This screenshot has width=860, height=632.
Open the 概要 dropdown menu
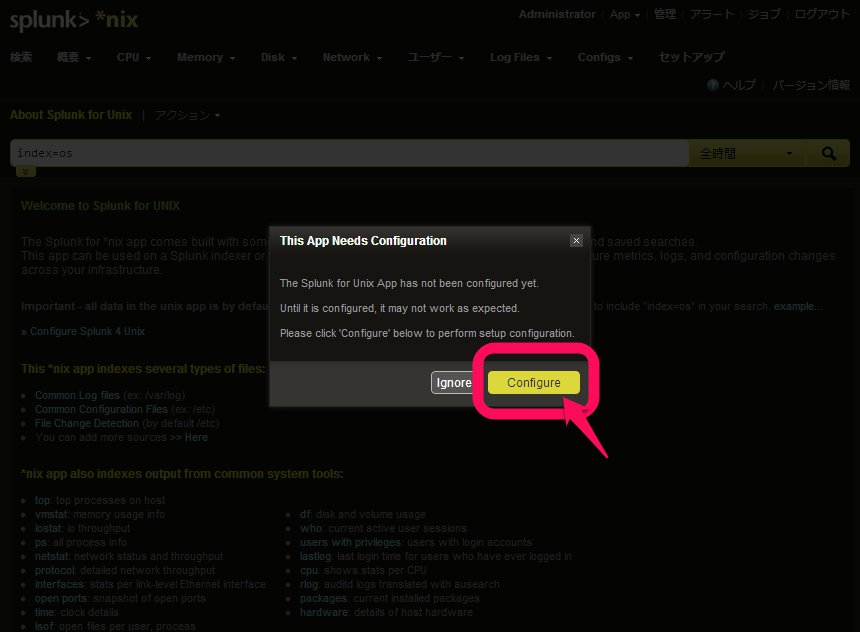point(73,57)
